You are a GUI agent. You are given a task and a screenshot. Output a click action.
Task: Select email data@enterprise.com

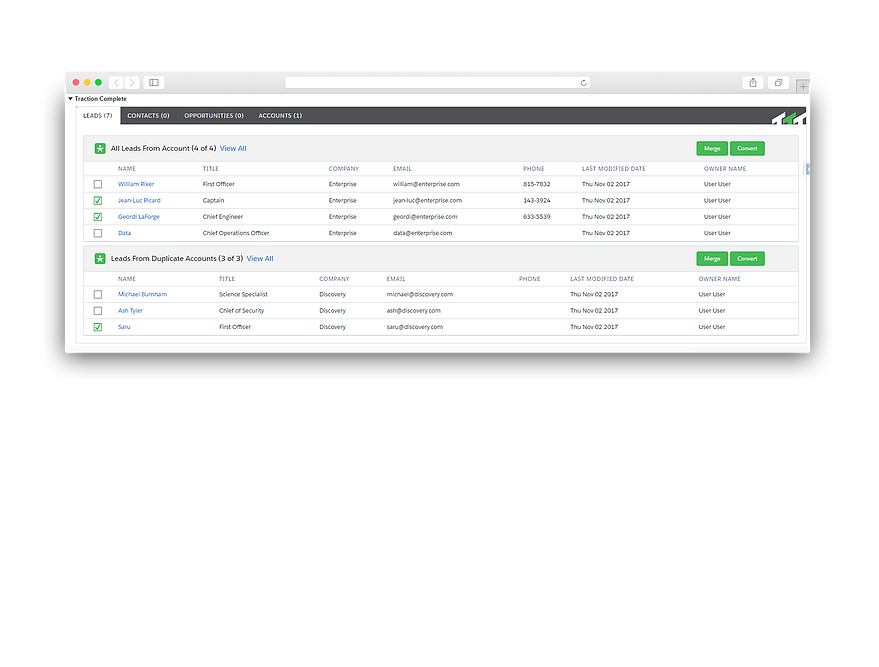click(422, 233)
